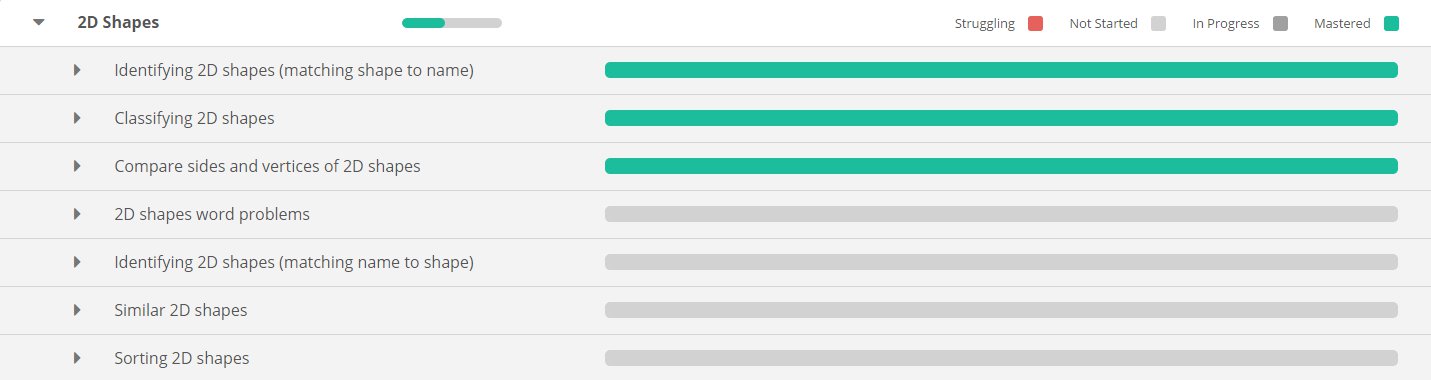Screen dimensions: 1431x380
Task: Click the red Struggling legend swatch
Action: point(1035,23)
